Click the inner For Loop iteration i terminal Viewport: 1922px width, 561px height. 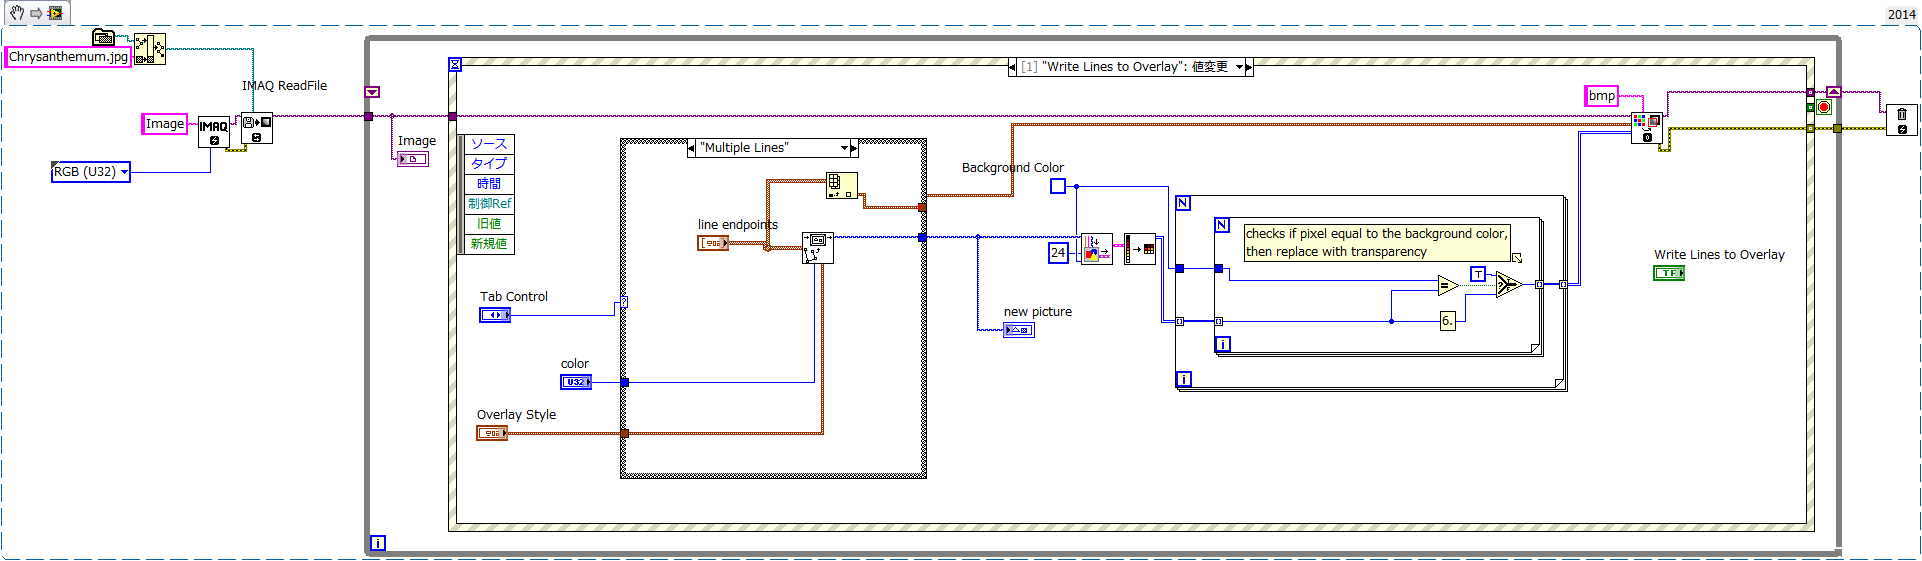coord(1223,344)
